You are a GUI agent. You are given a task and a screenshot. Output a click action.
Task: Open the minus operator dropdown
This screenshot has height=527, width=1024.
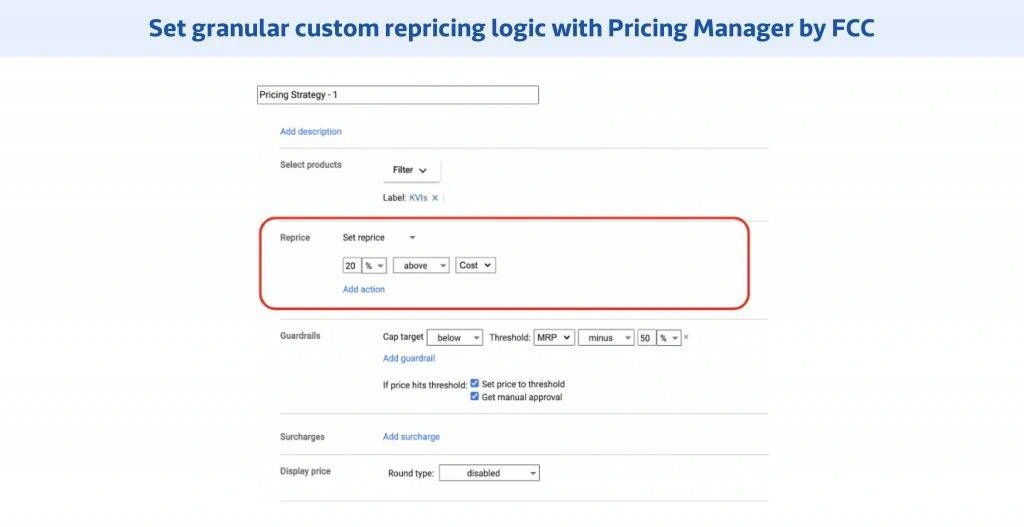(606, 338)
